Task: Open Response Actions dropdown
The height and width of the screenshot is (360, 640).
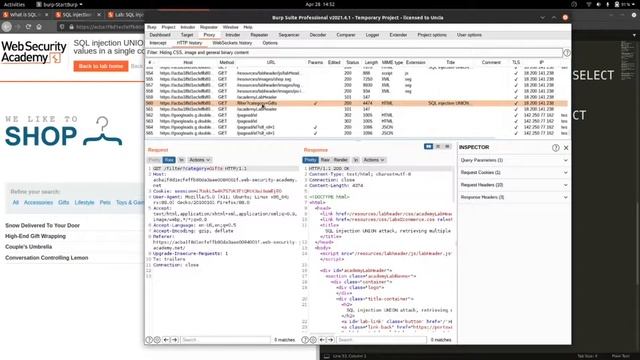Action: (374, 160)
